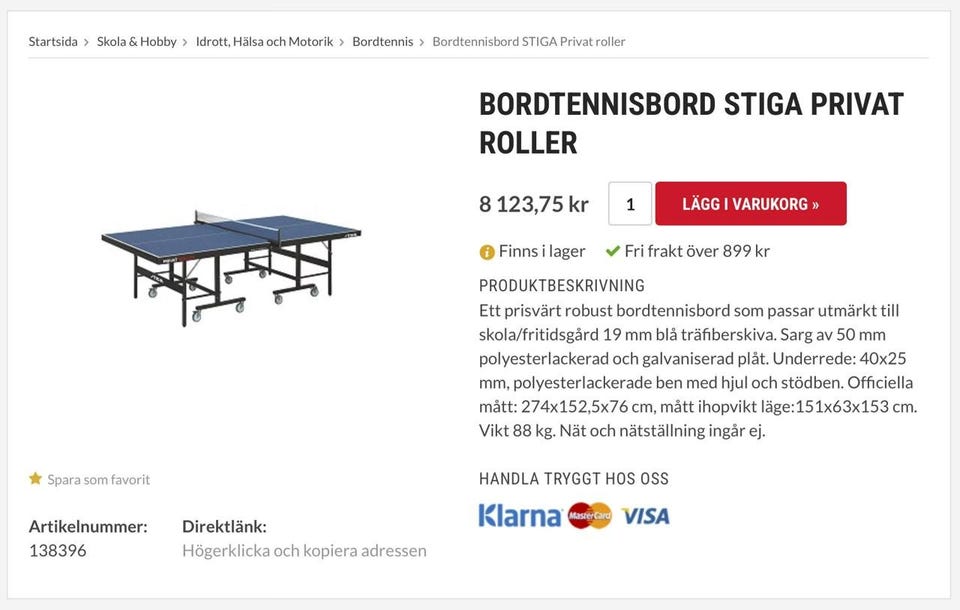The image size is (960, 610).
Task: Click the orange stock info icon
Action: pyautogui.click(x=487, y=252)
